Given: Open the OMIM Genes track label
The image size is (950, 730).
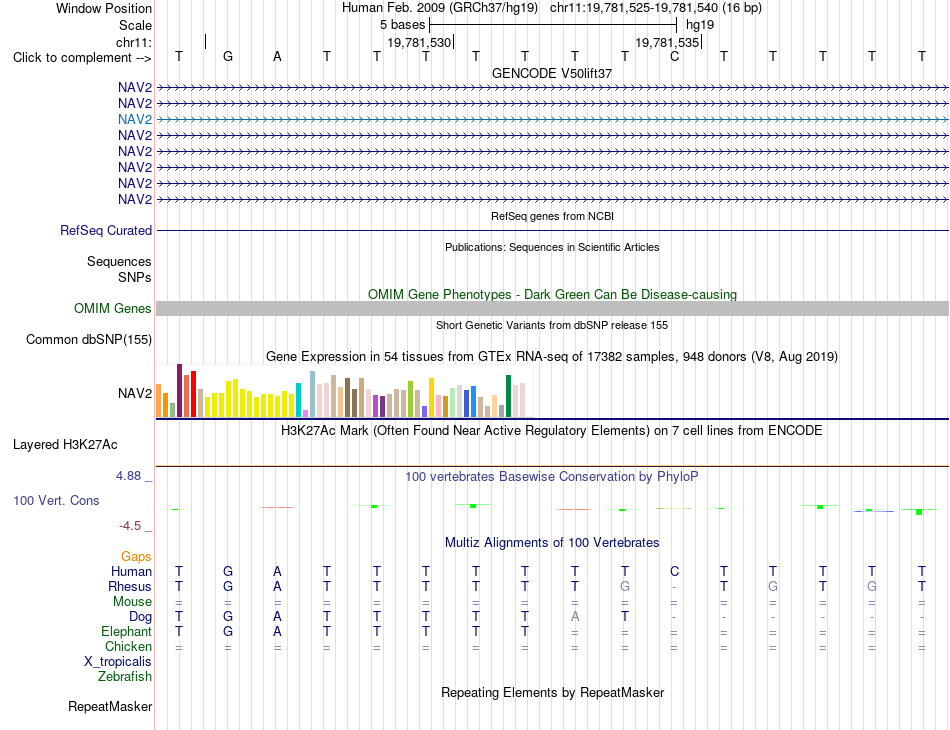Looking at the screenshot, I should click(x=113, y=308).
